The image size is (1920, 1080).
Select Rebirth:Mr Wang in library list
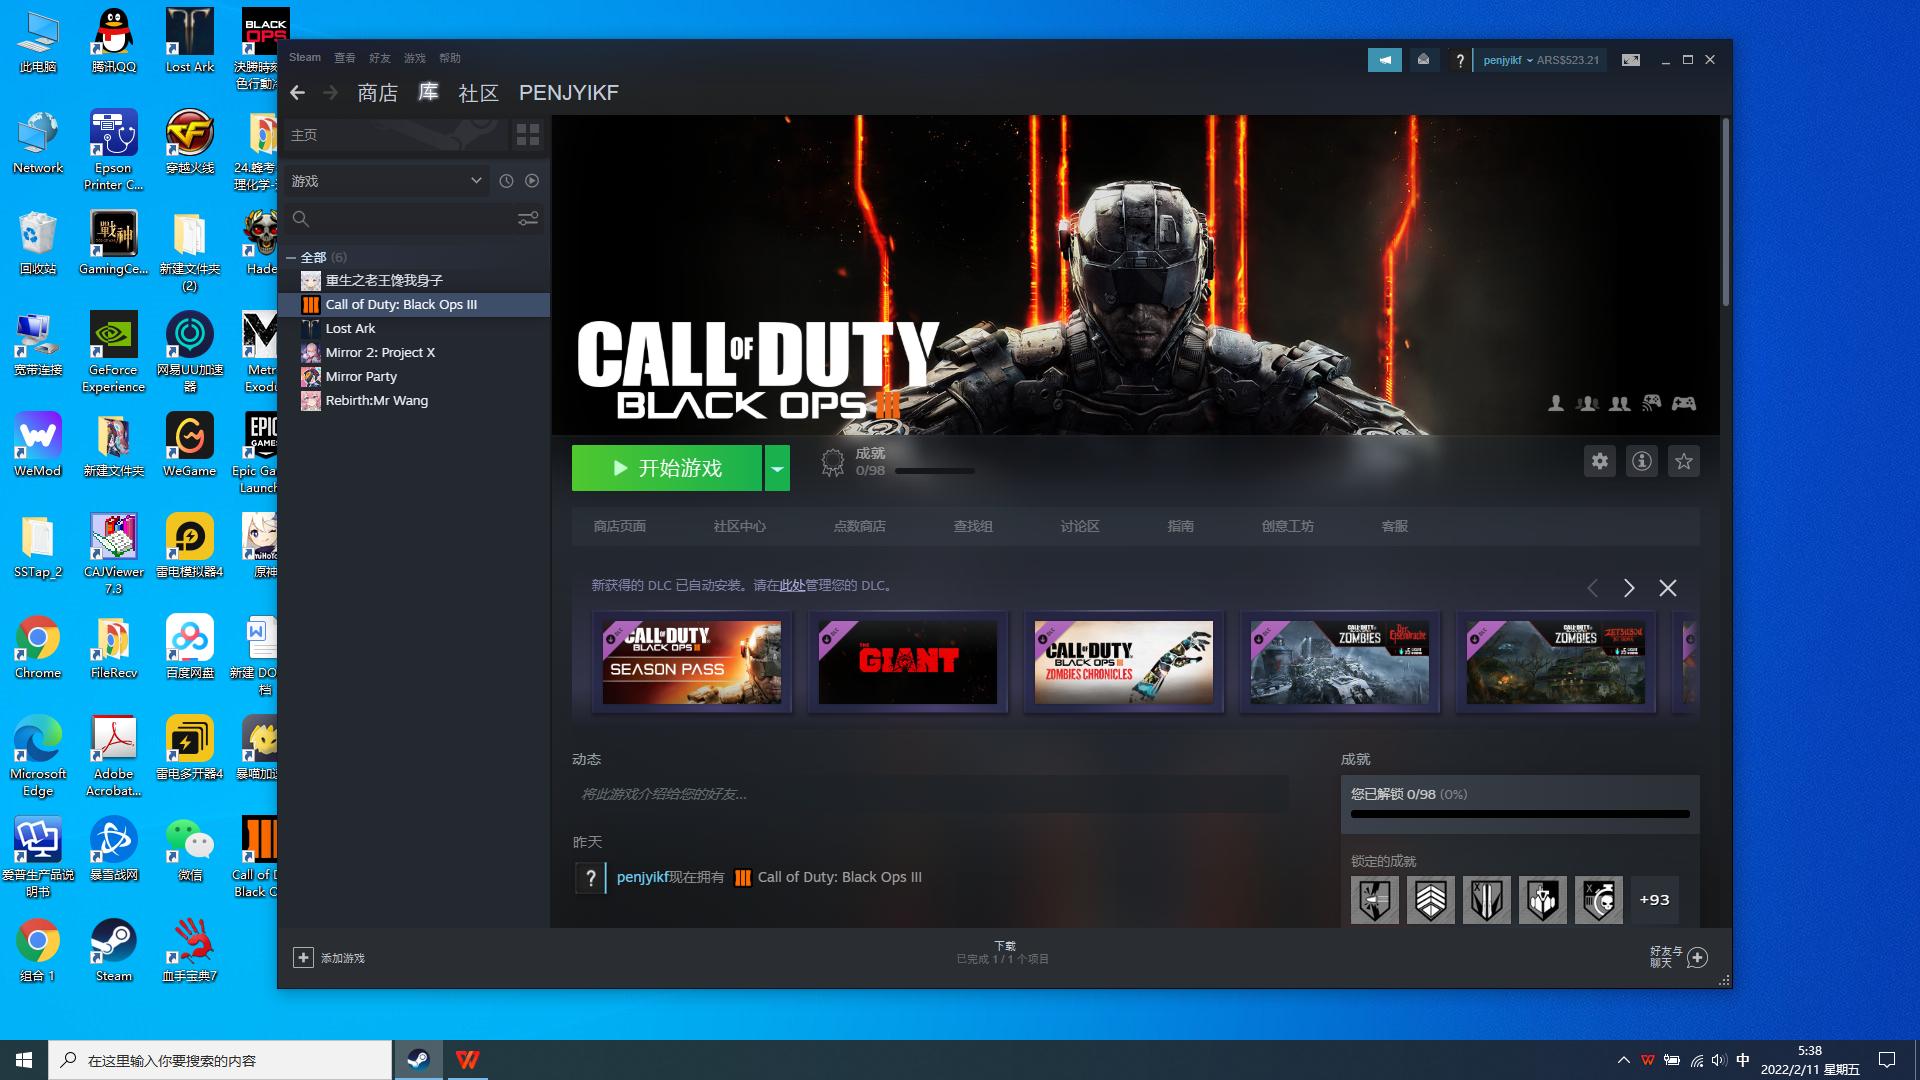[x=415, y=401]
